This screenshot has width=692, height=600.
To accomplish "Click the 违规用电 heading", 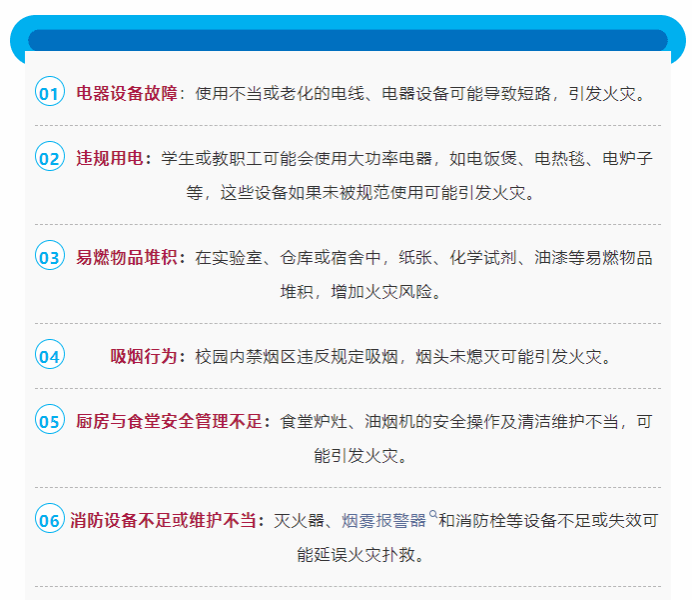I will point(110,158).
